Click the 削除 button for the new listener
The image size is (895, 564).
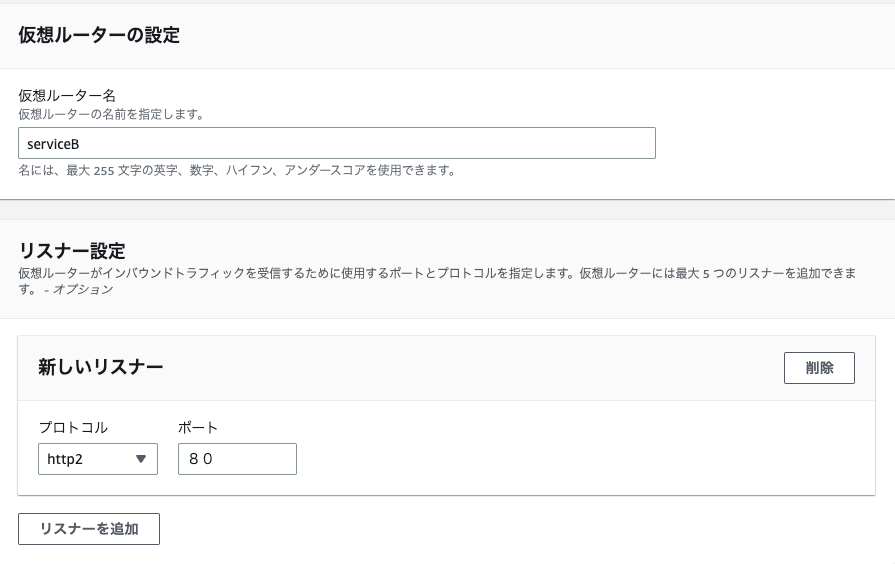(x=819, y=368)
